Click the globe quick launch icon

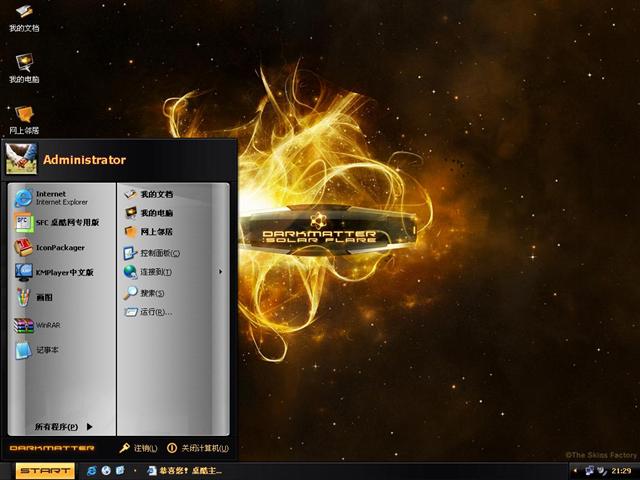pyautogui.click(x=106, y=471)
